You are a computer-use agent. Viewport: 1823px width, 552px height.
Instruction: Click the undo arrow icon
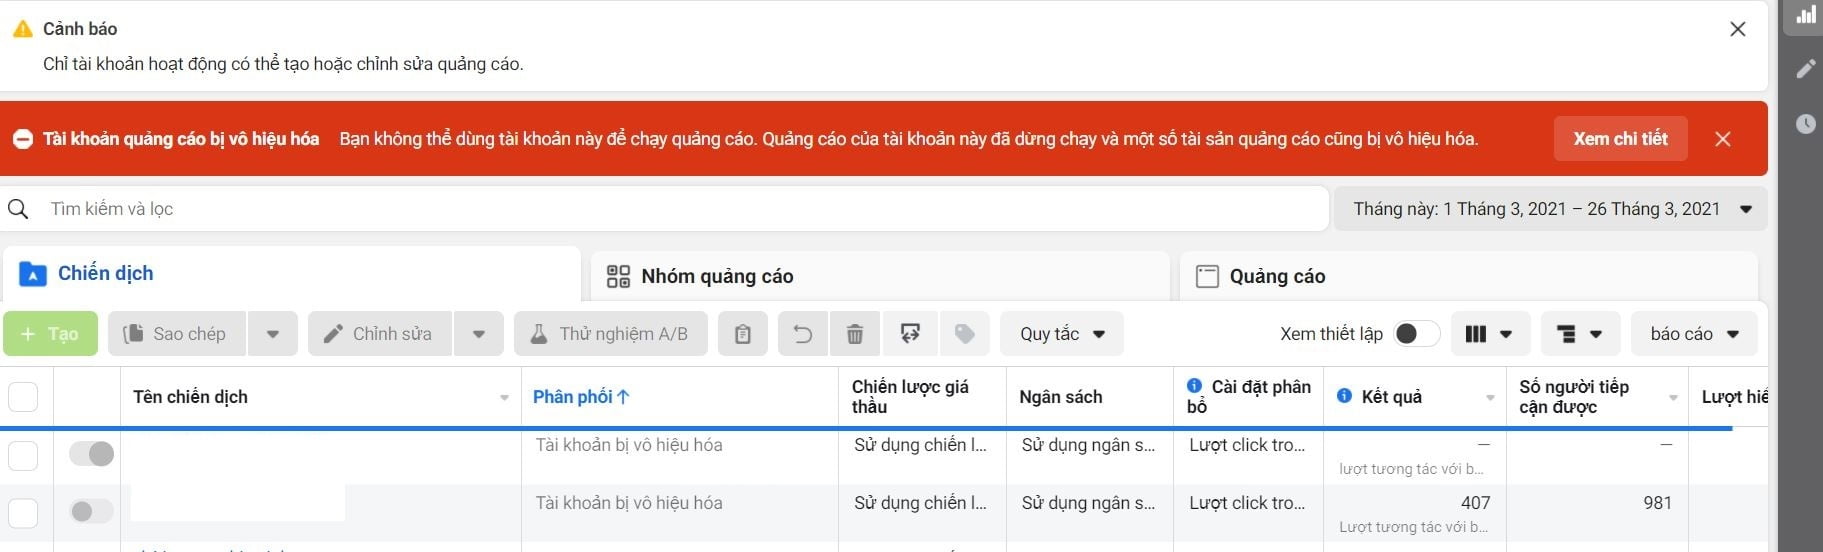point(802,334)
